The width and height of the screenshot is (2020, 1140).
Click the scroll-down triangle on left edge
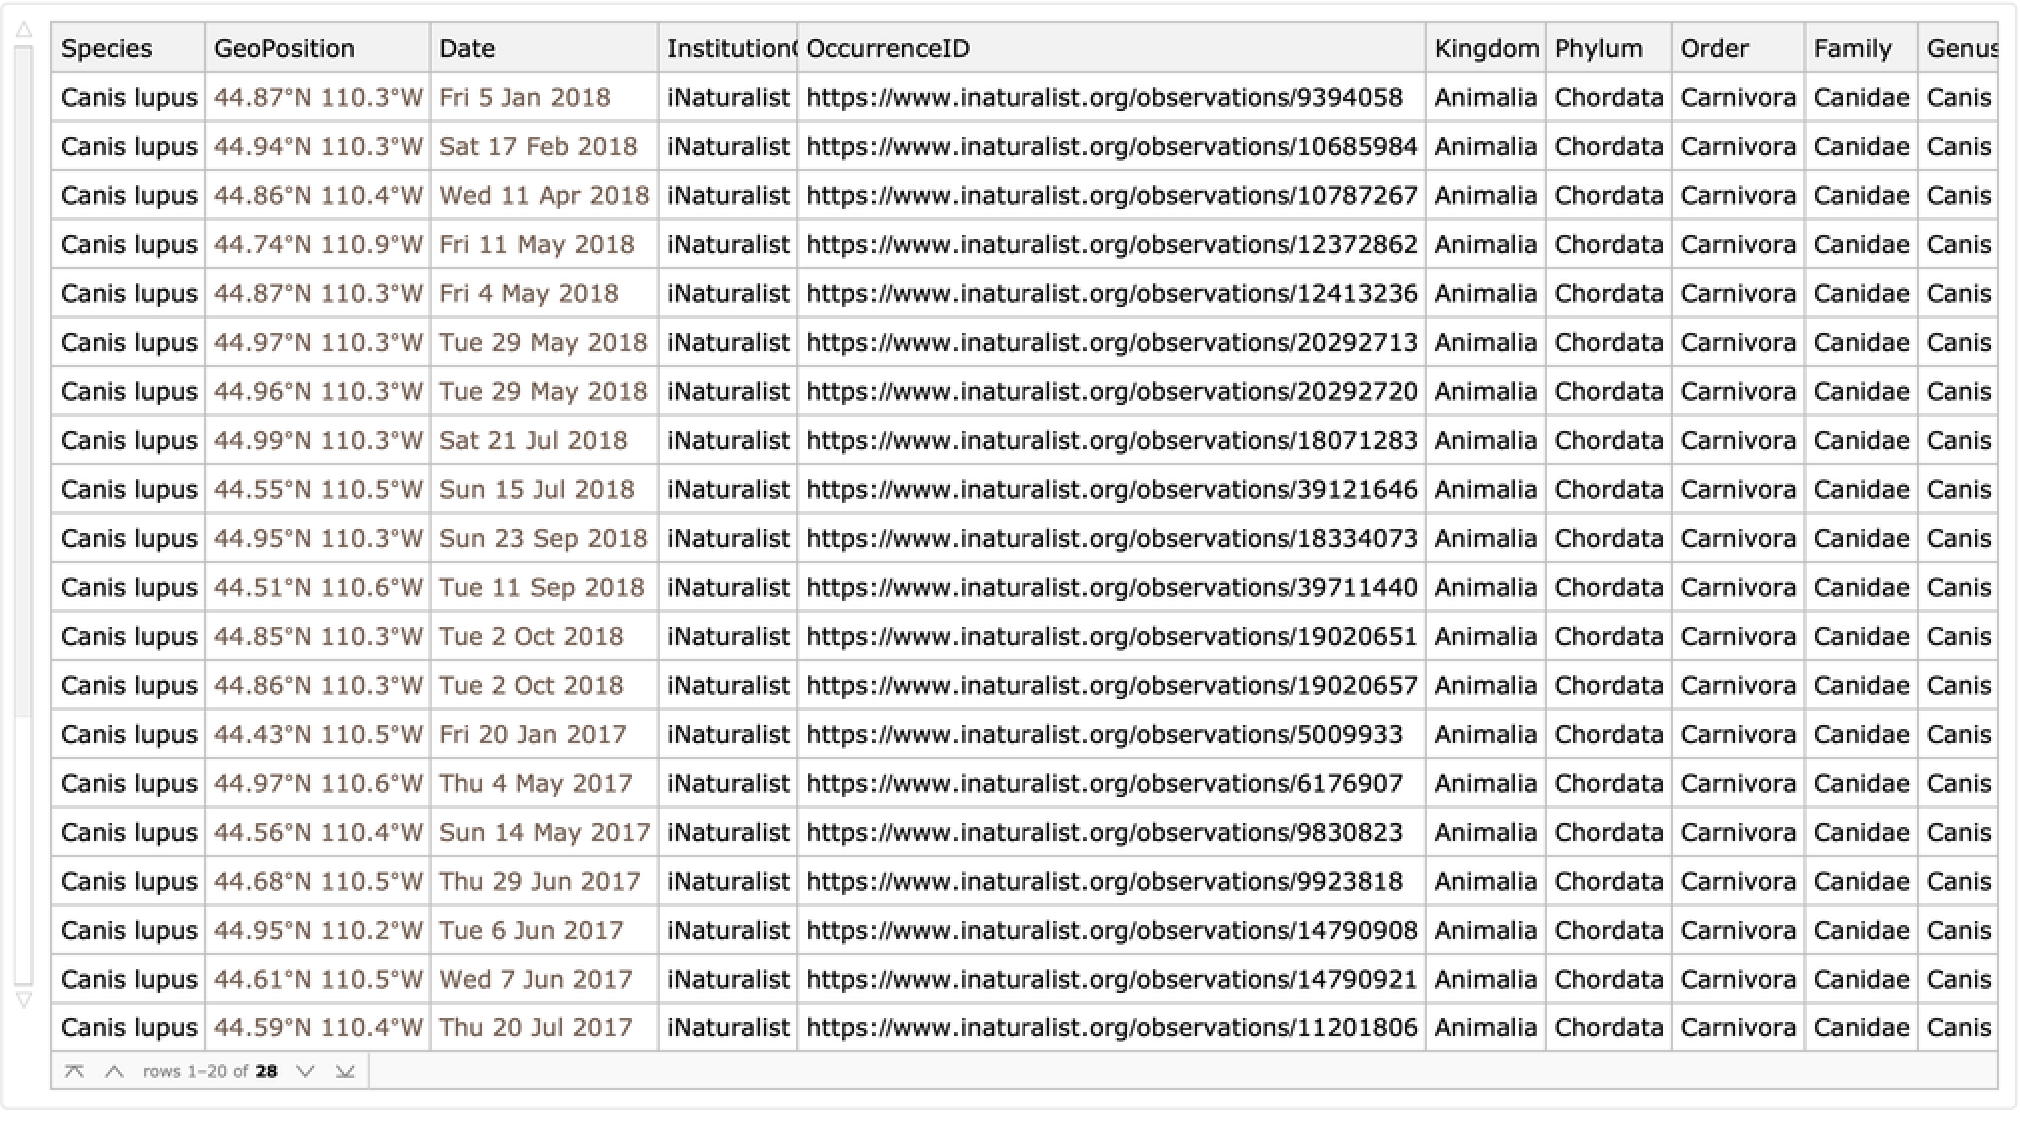(24, 1000)
